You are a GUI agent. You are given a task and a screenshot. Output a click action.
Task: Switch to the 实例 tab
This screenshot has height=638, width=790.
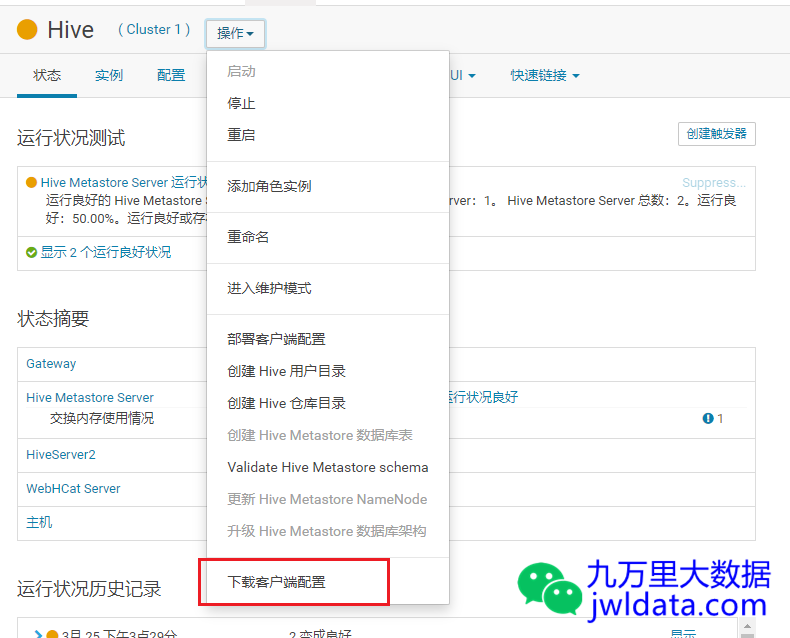pyautogui.click(x=109, y=76)
